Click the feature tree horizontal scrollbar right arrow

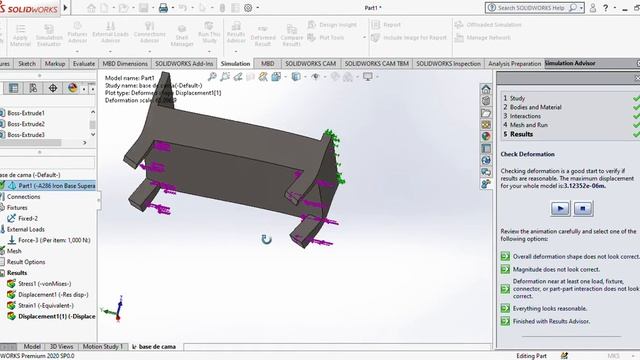84,143
